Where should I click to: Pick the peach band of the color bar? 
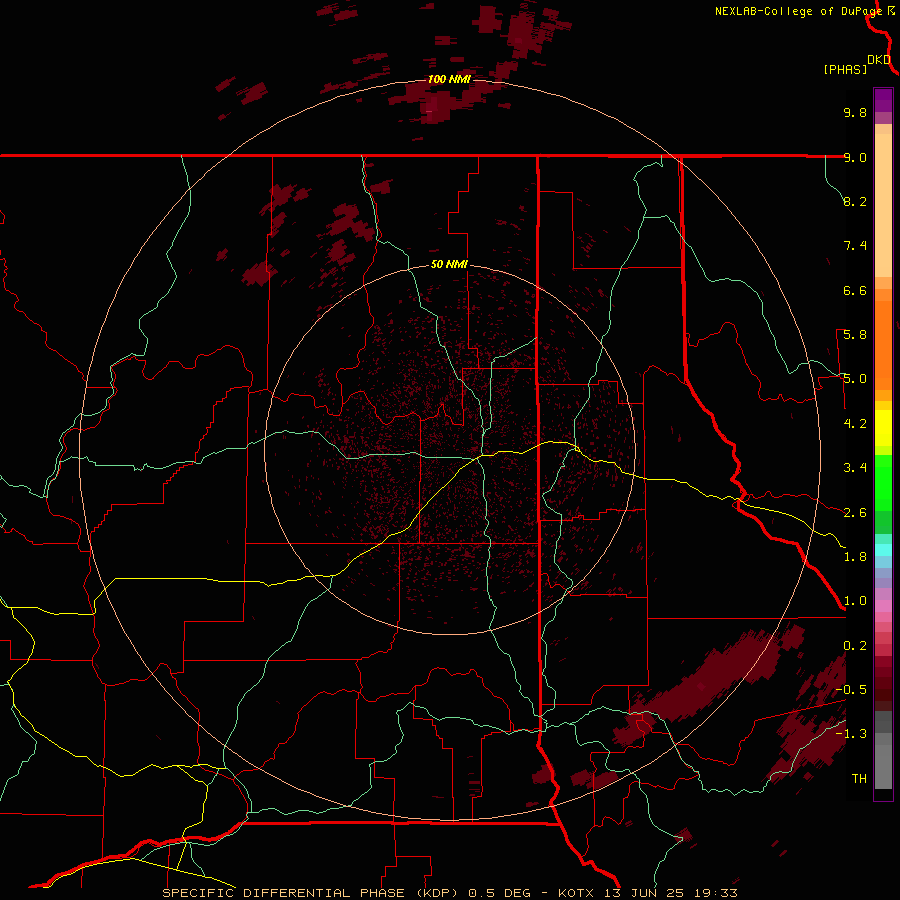tap(883, 205)
